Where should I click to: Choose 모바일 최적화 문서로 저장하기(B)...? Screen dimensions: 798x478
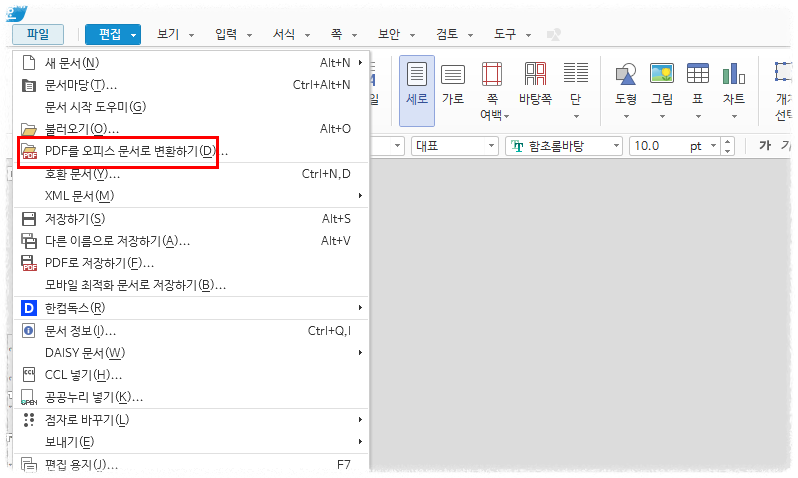click(x=191, y=285)
